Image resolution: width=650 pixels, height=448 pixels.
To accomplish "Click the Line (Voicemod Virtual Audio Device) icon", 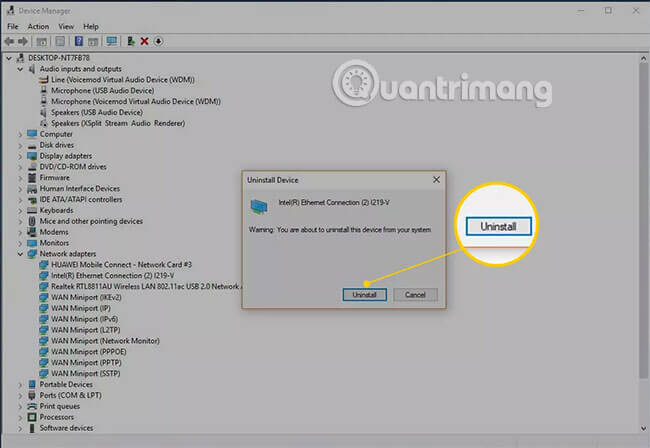I will (44, 80).
